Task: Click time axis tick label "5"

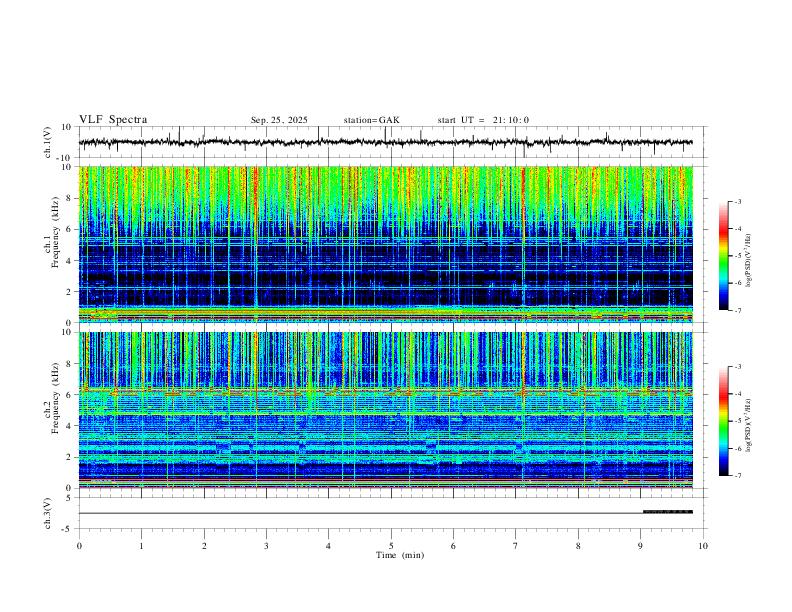Action: 391,546
